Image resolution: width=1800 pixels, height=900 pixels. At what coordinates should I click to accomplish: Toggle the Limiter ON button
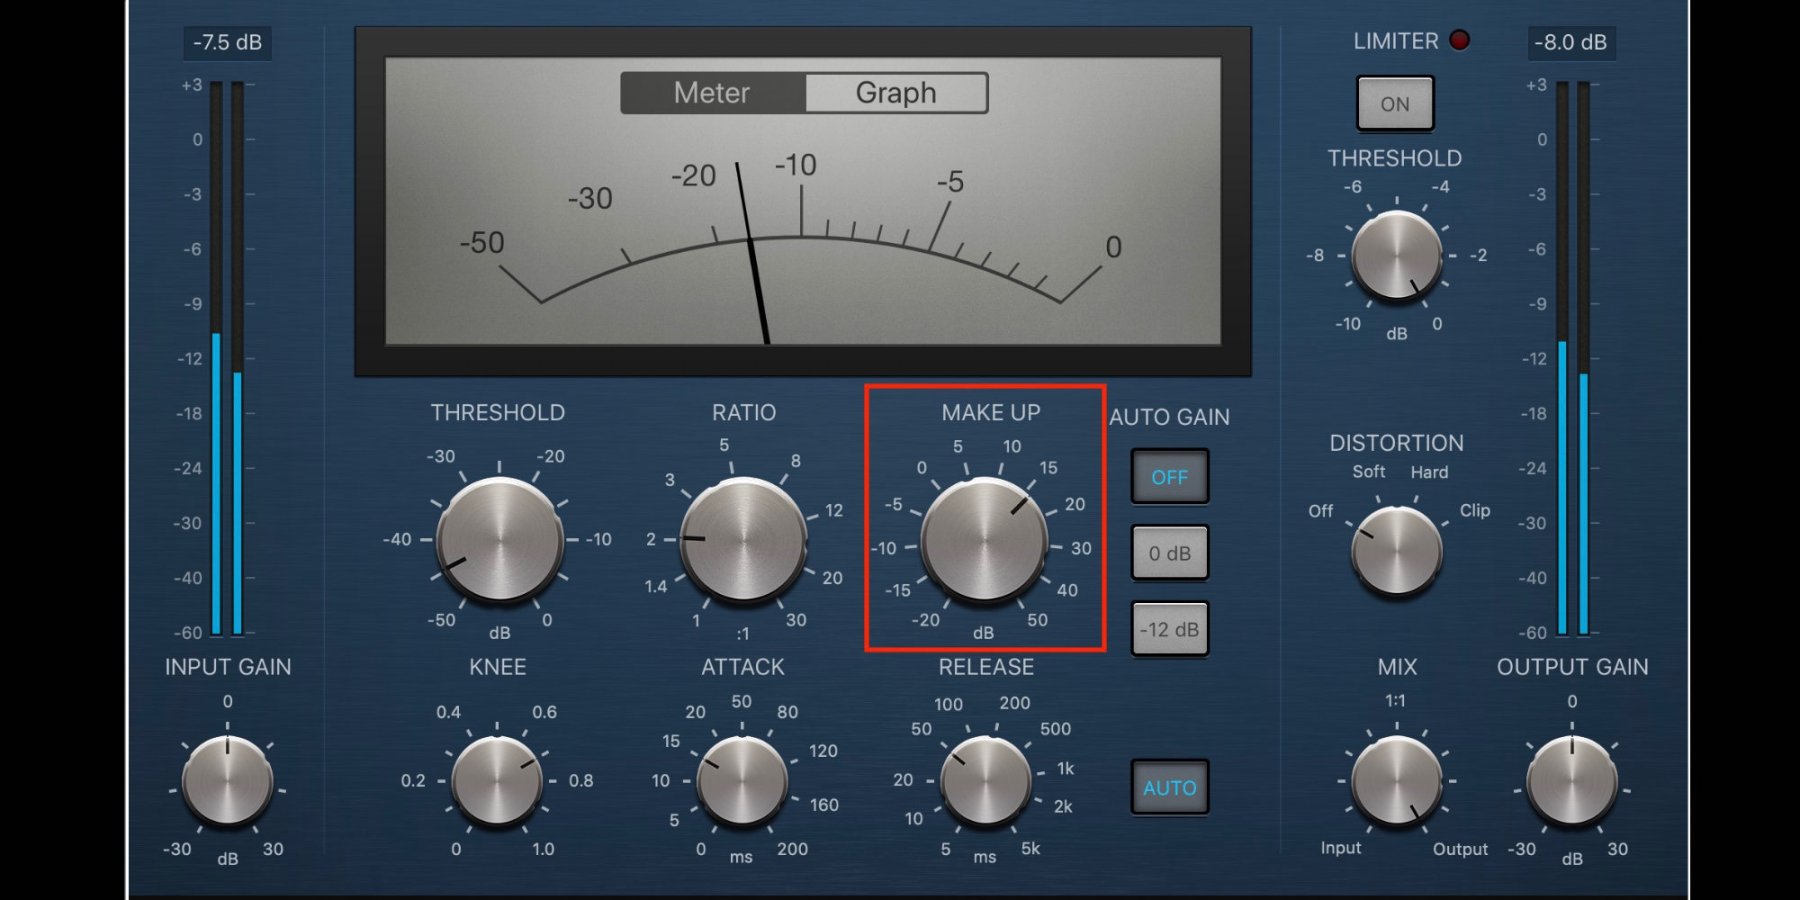1395,104
